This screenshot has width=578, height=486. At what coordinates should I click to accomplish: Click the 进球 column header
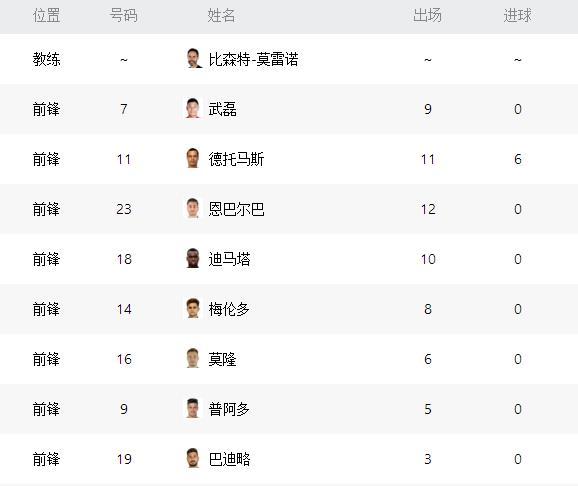[518, 16]
